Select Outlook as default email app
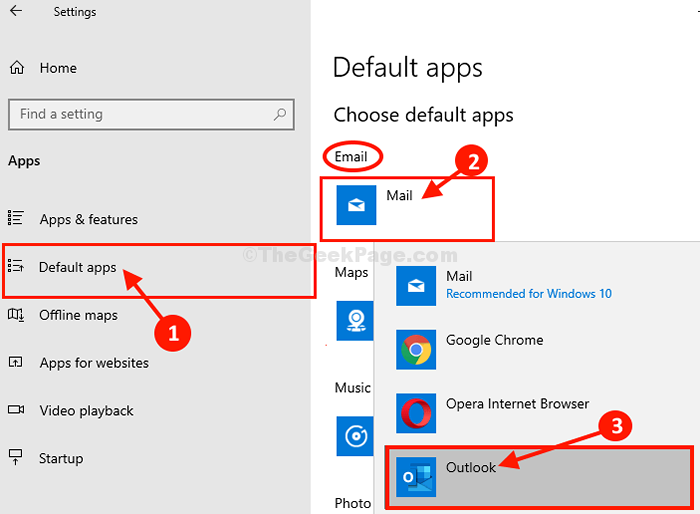 coord(539,477)
